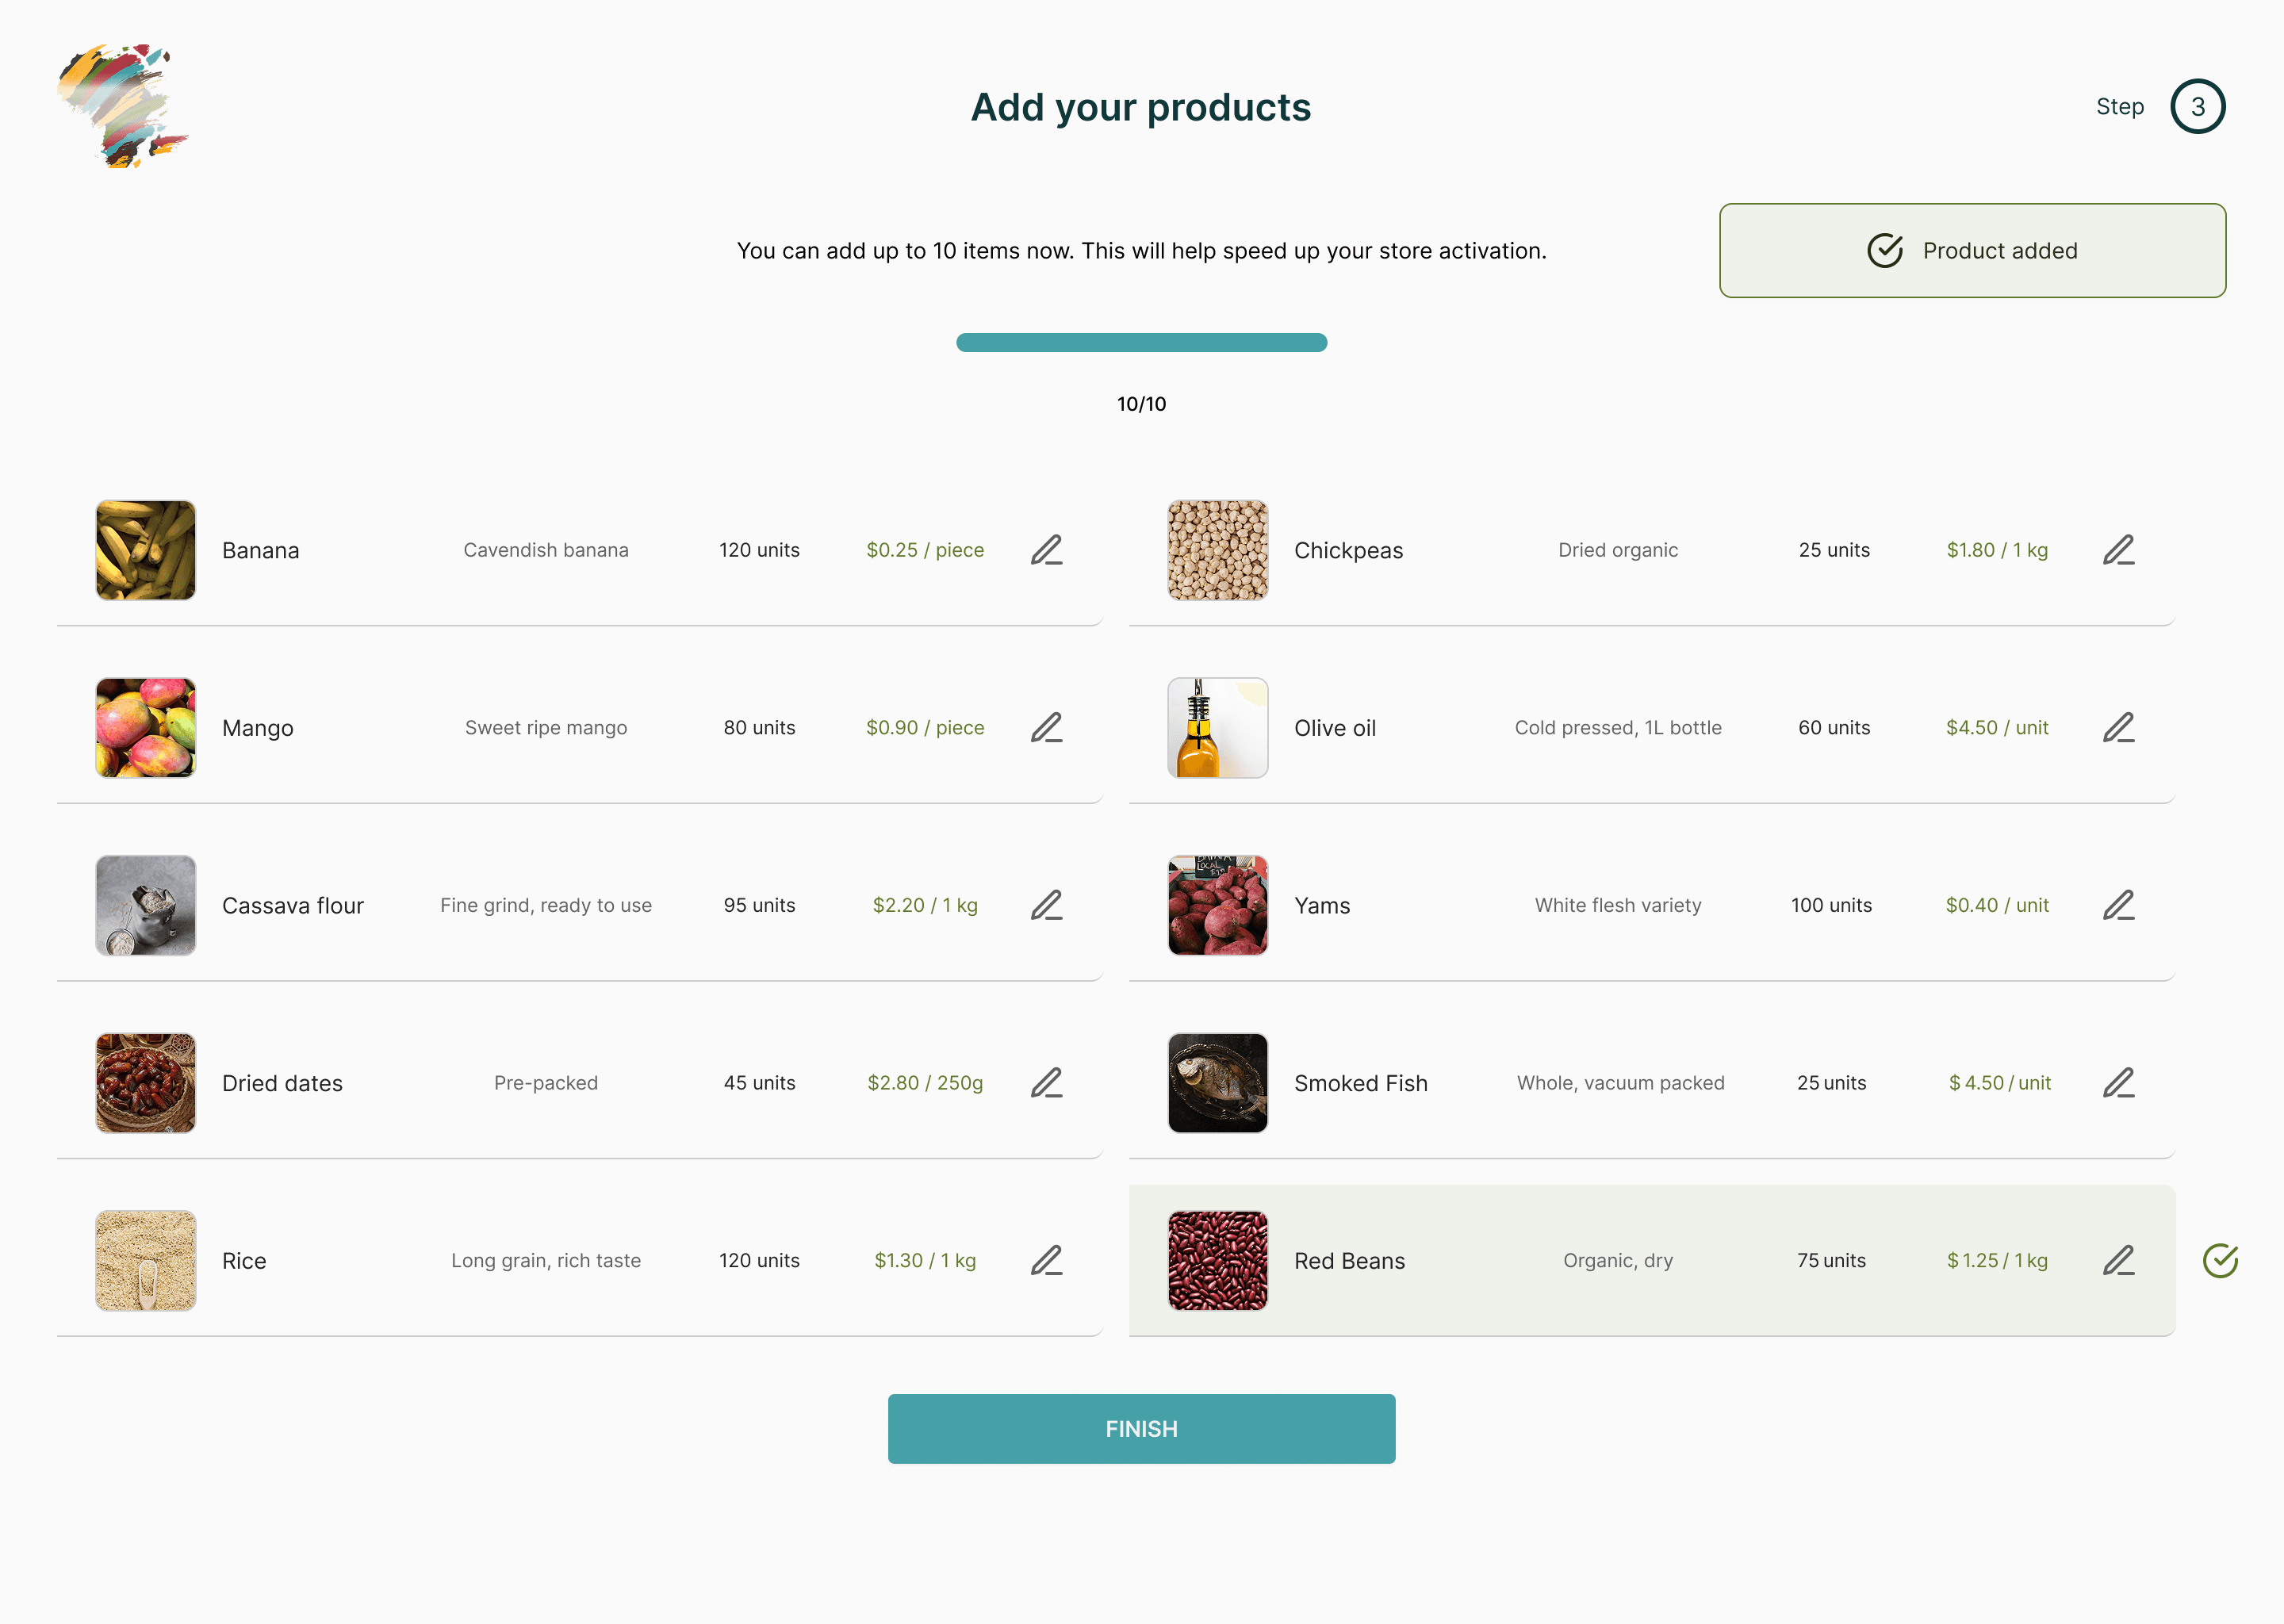The width and height of the screenshot is (2284, 1624).
Task: Open the Smoked Fish edit pencil
Action: (2118, 1083)
